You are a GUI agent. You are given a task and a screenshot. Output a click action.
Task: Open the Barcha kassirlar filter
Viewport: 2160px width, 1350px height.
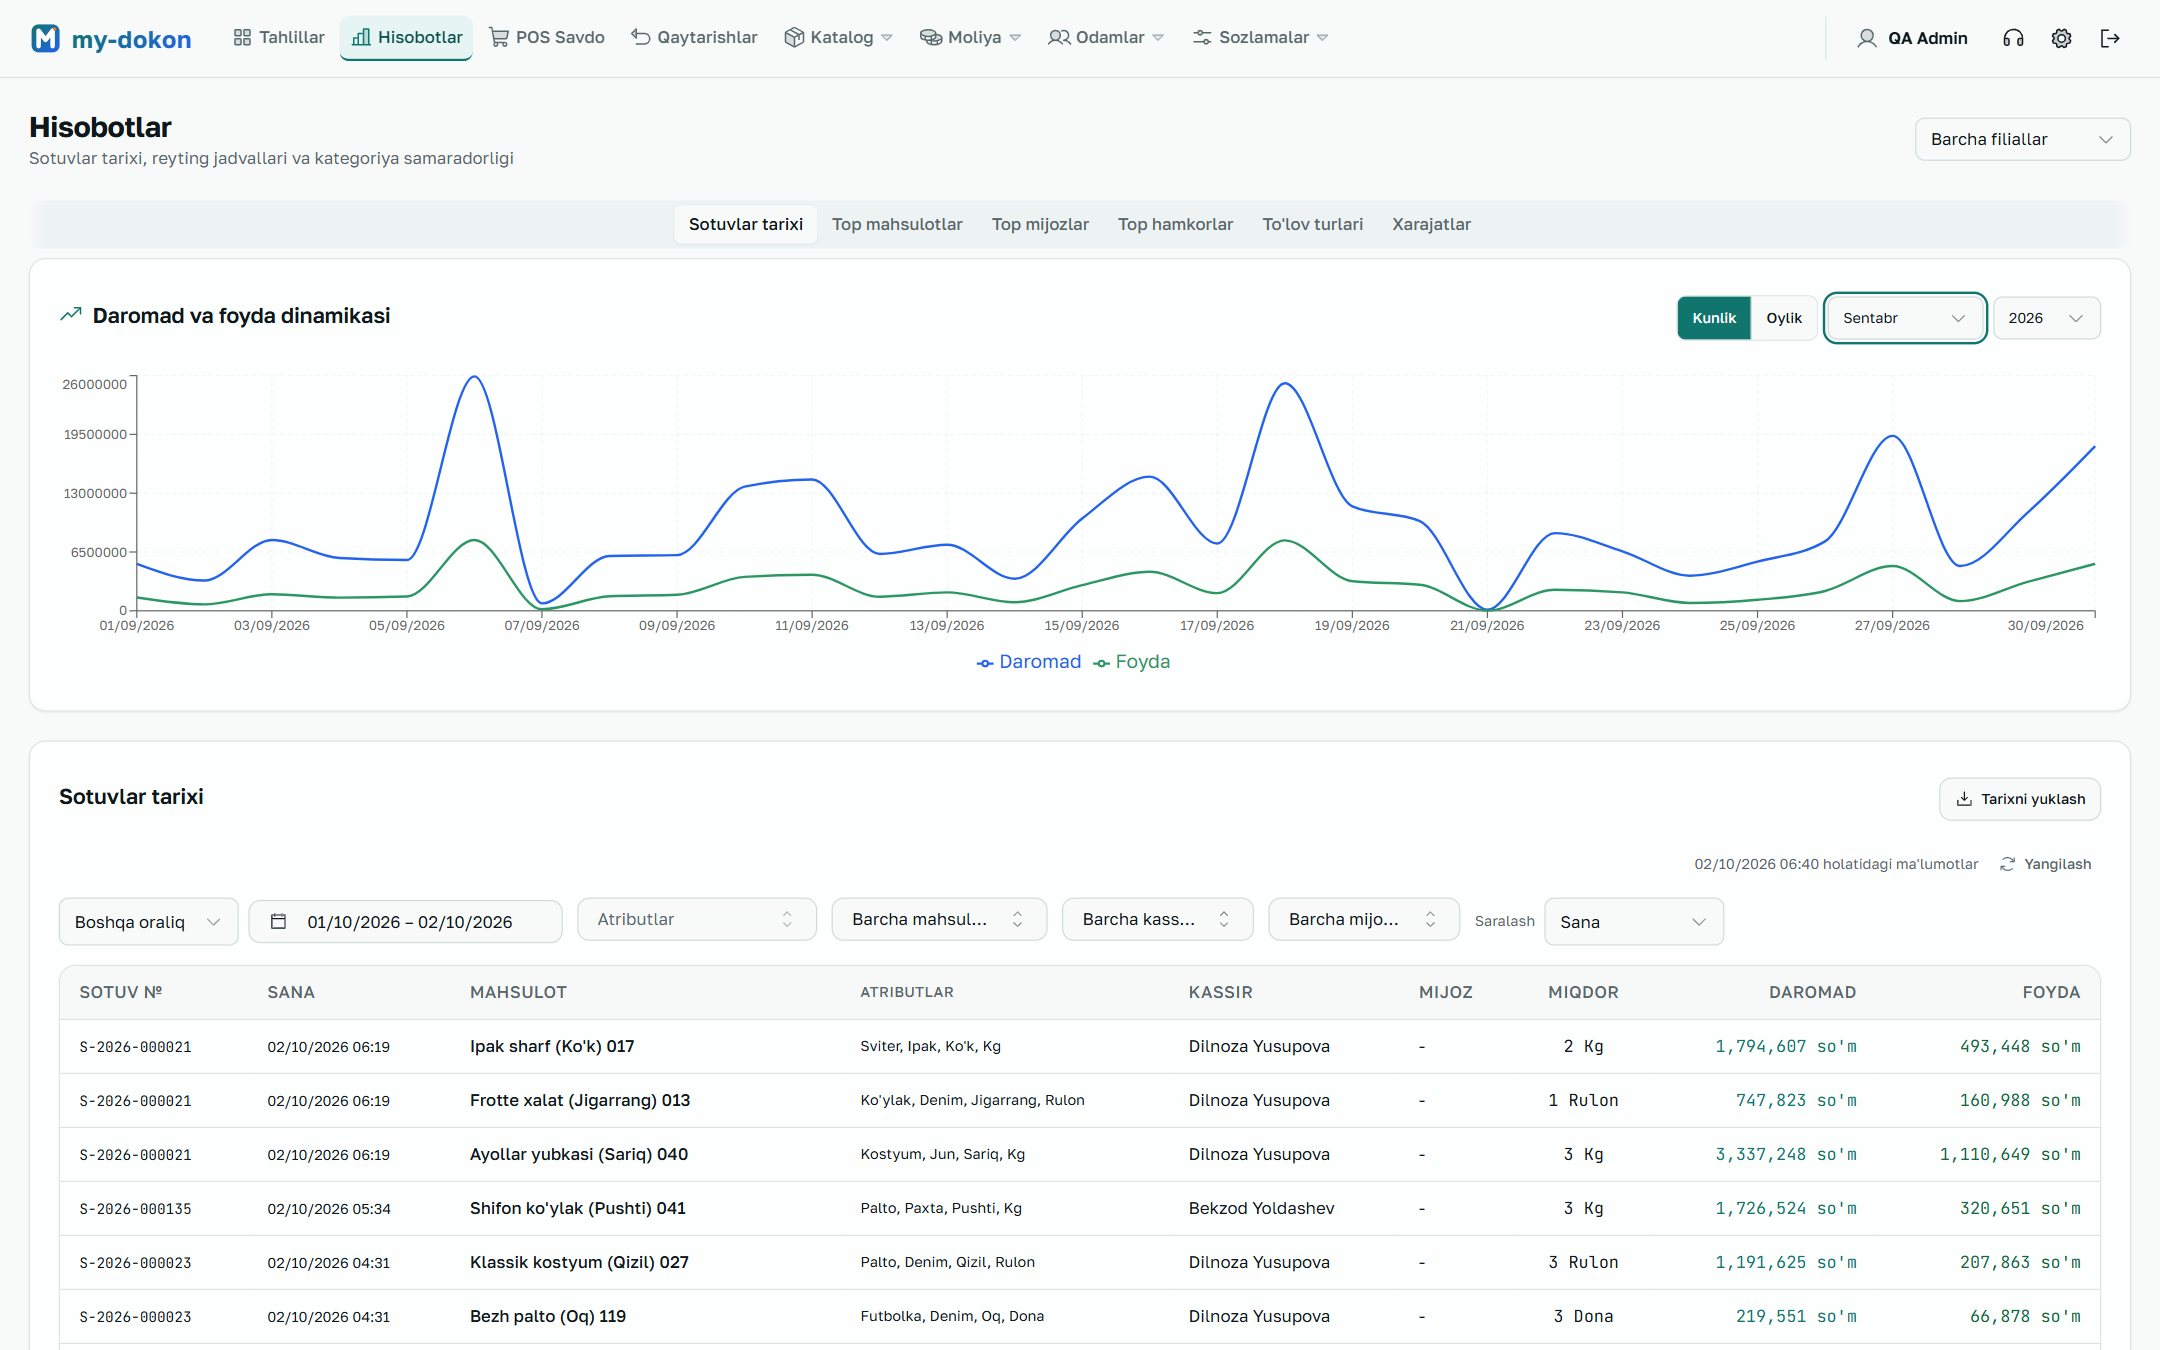pos(1157,919)
